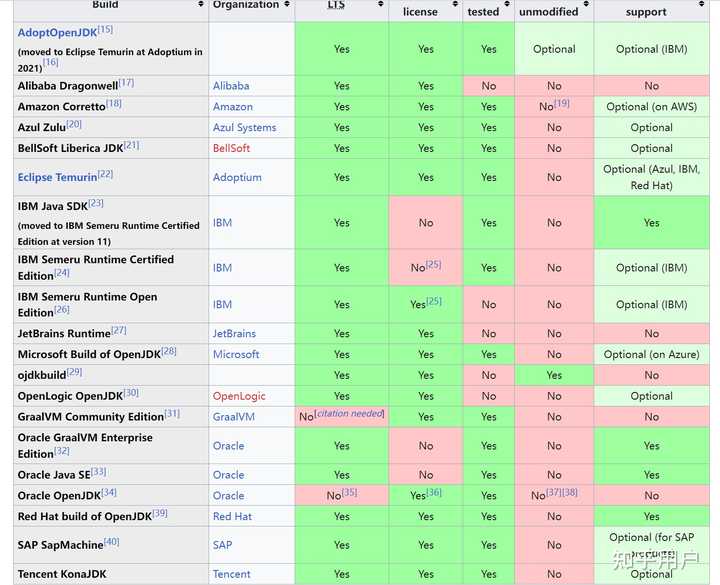Open the Adoptium organization link
The width and height of the screenshot is (720, 585).
237,177
